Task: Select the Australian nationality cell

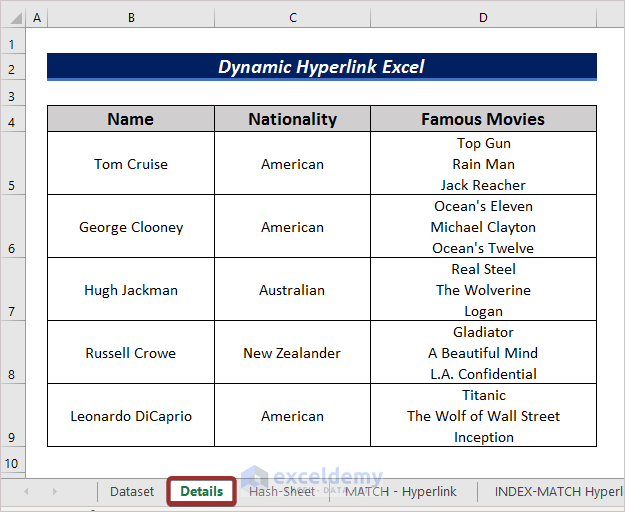Action: click(x=293, y=289)
